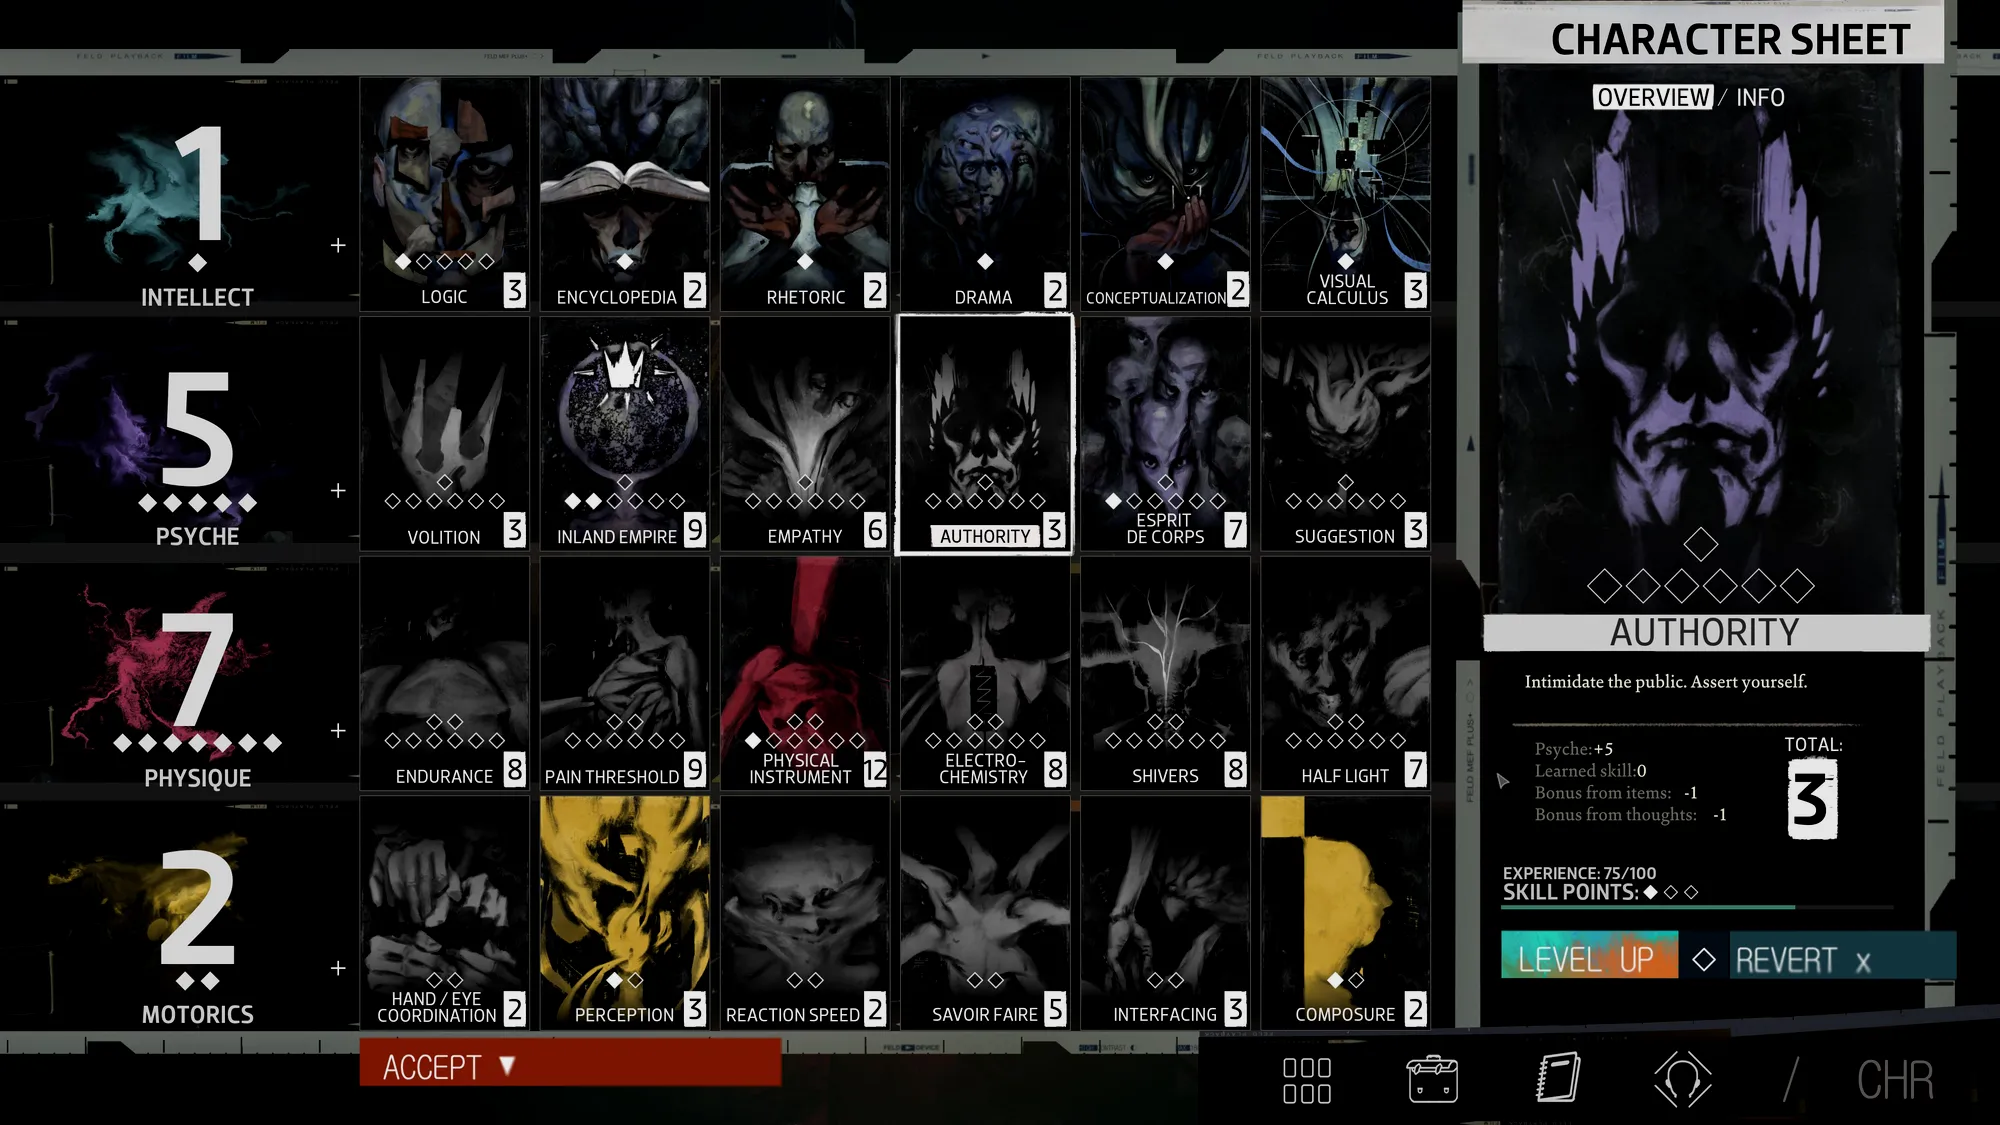This screenshot has height=1125, width=2000.
Task: Click the plus beside Psyche attribute
Action: coord(338,490)
